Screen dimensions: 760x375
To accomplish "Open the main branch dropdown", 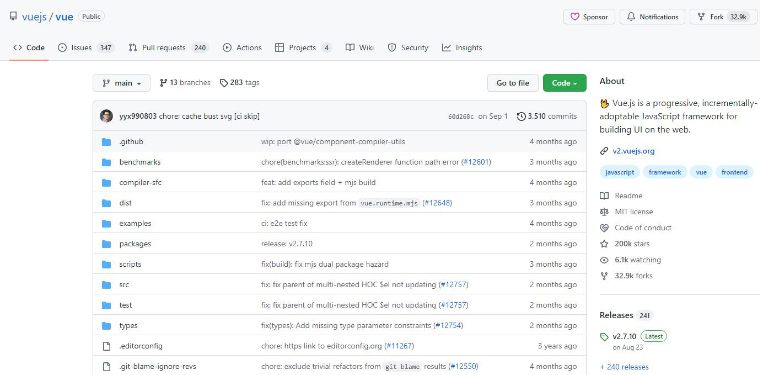I will 122,83.
